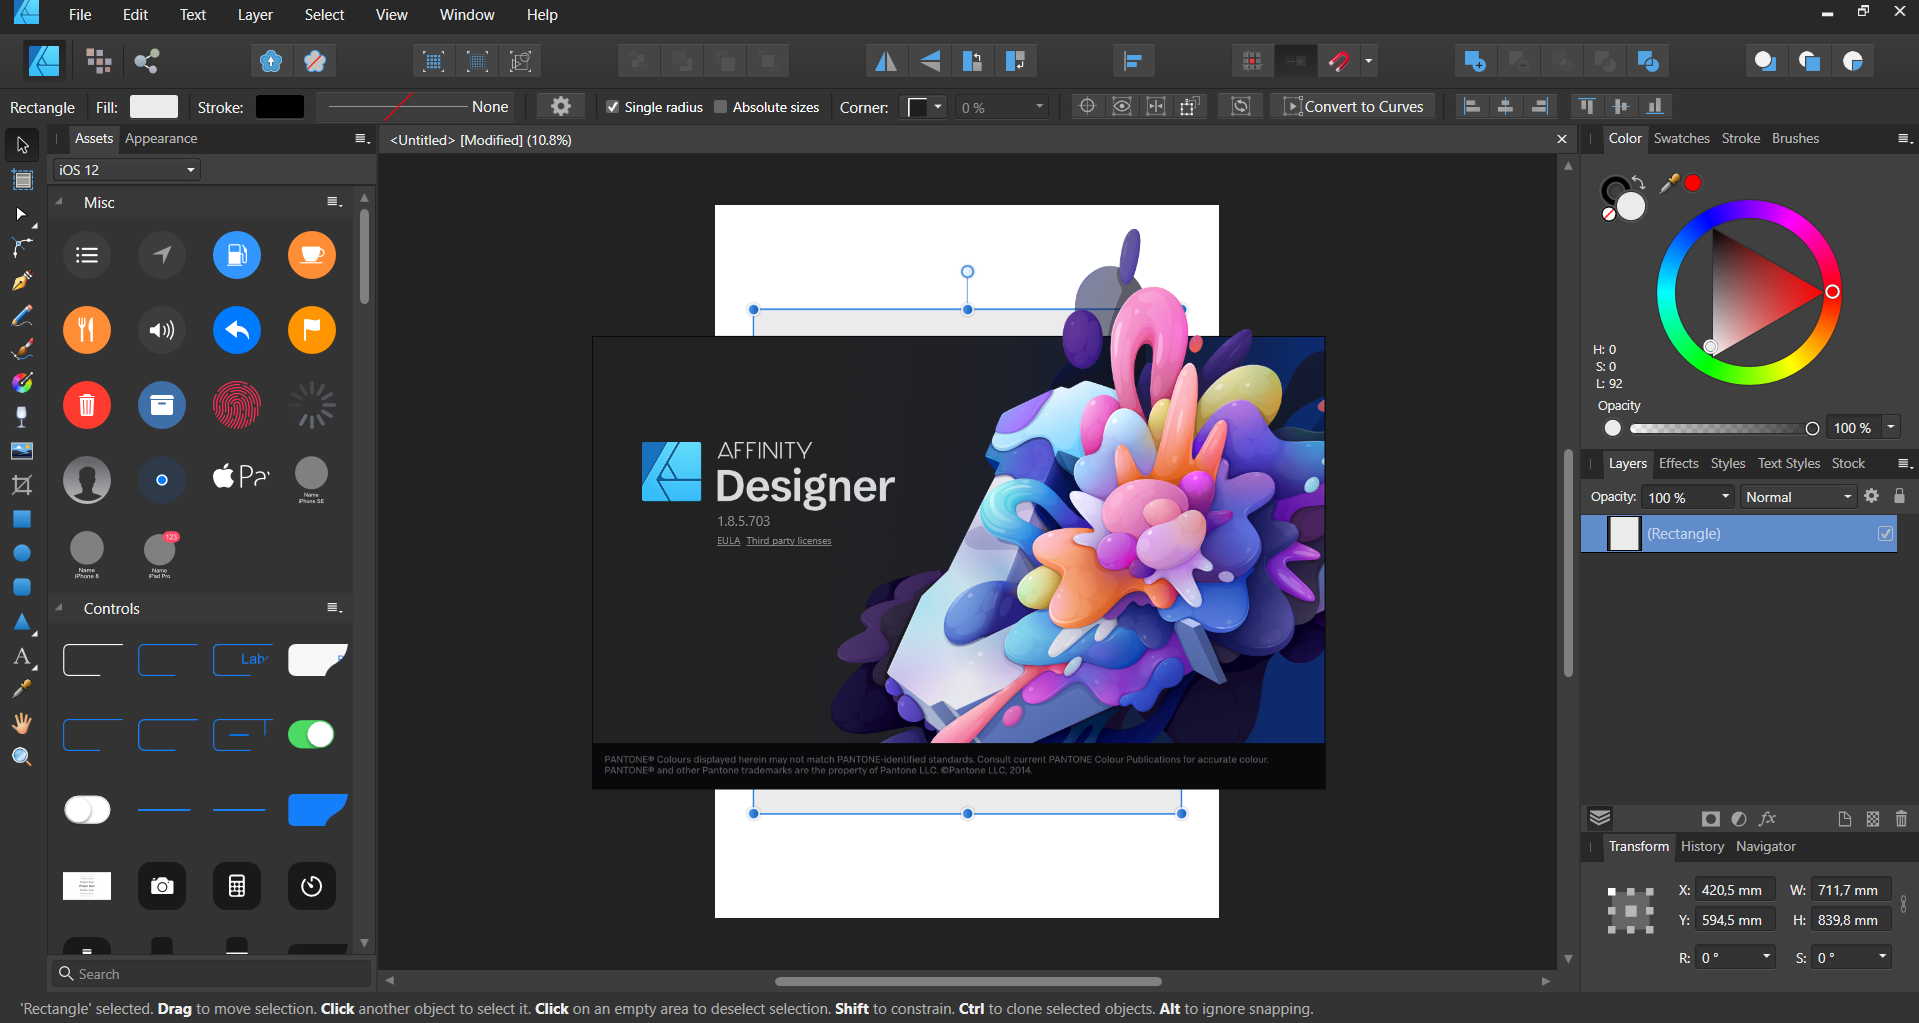Open the EULA link on splash screen
Screen dimensions: 1919x1023
(x=728, y=541)
